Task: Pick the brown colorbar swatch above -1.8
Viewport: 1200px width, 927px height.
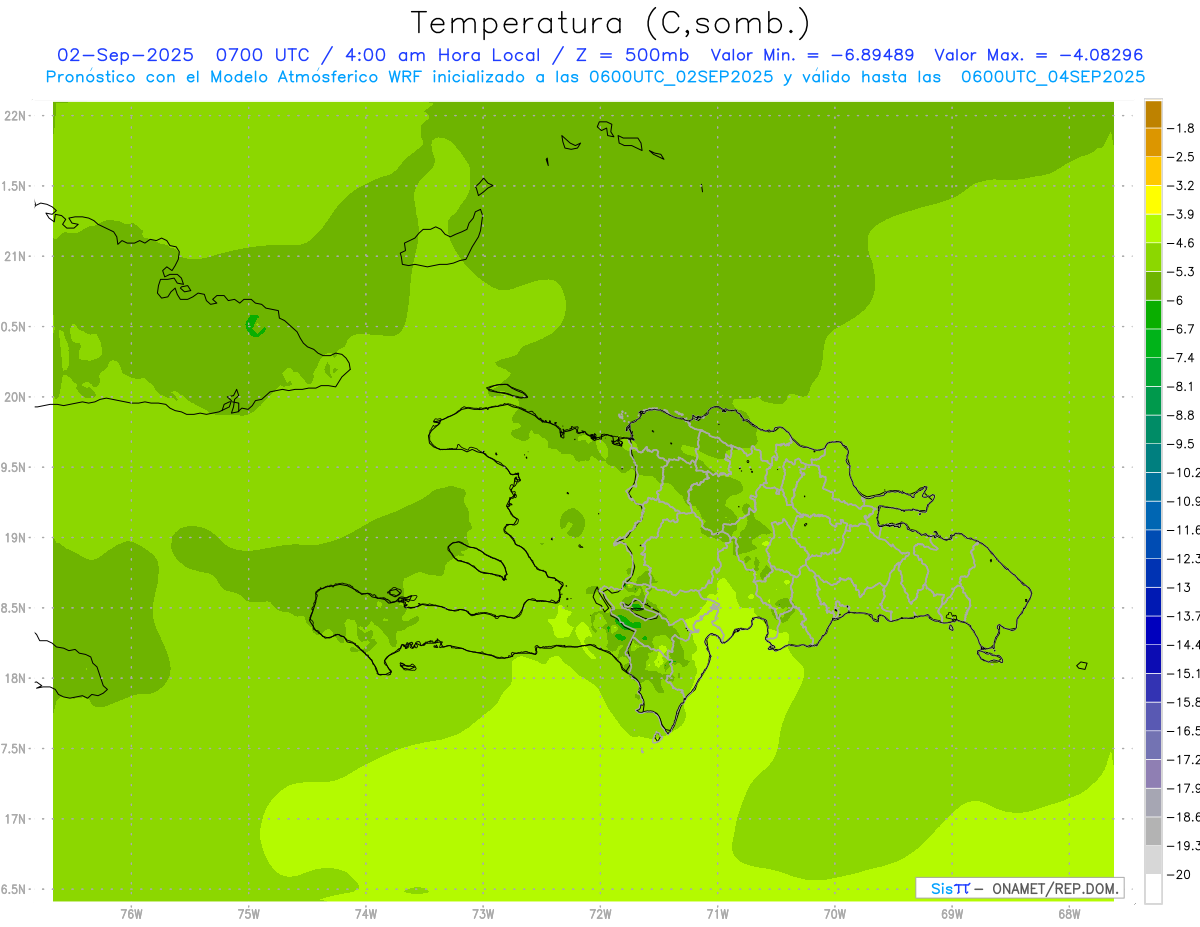Action: 1153,114
